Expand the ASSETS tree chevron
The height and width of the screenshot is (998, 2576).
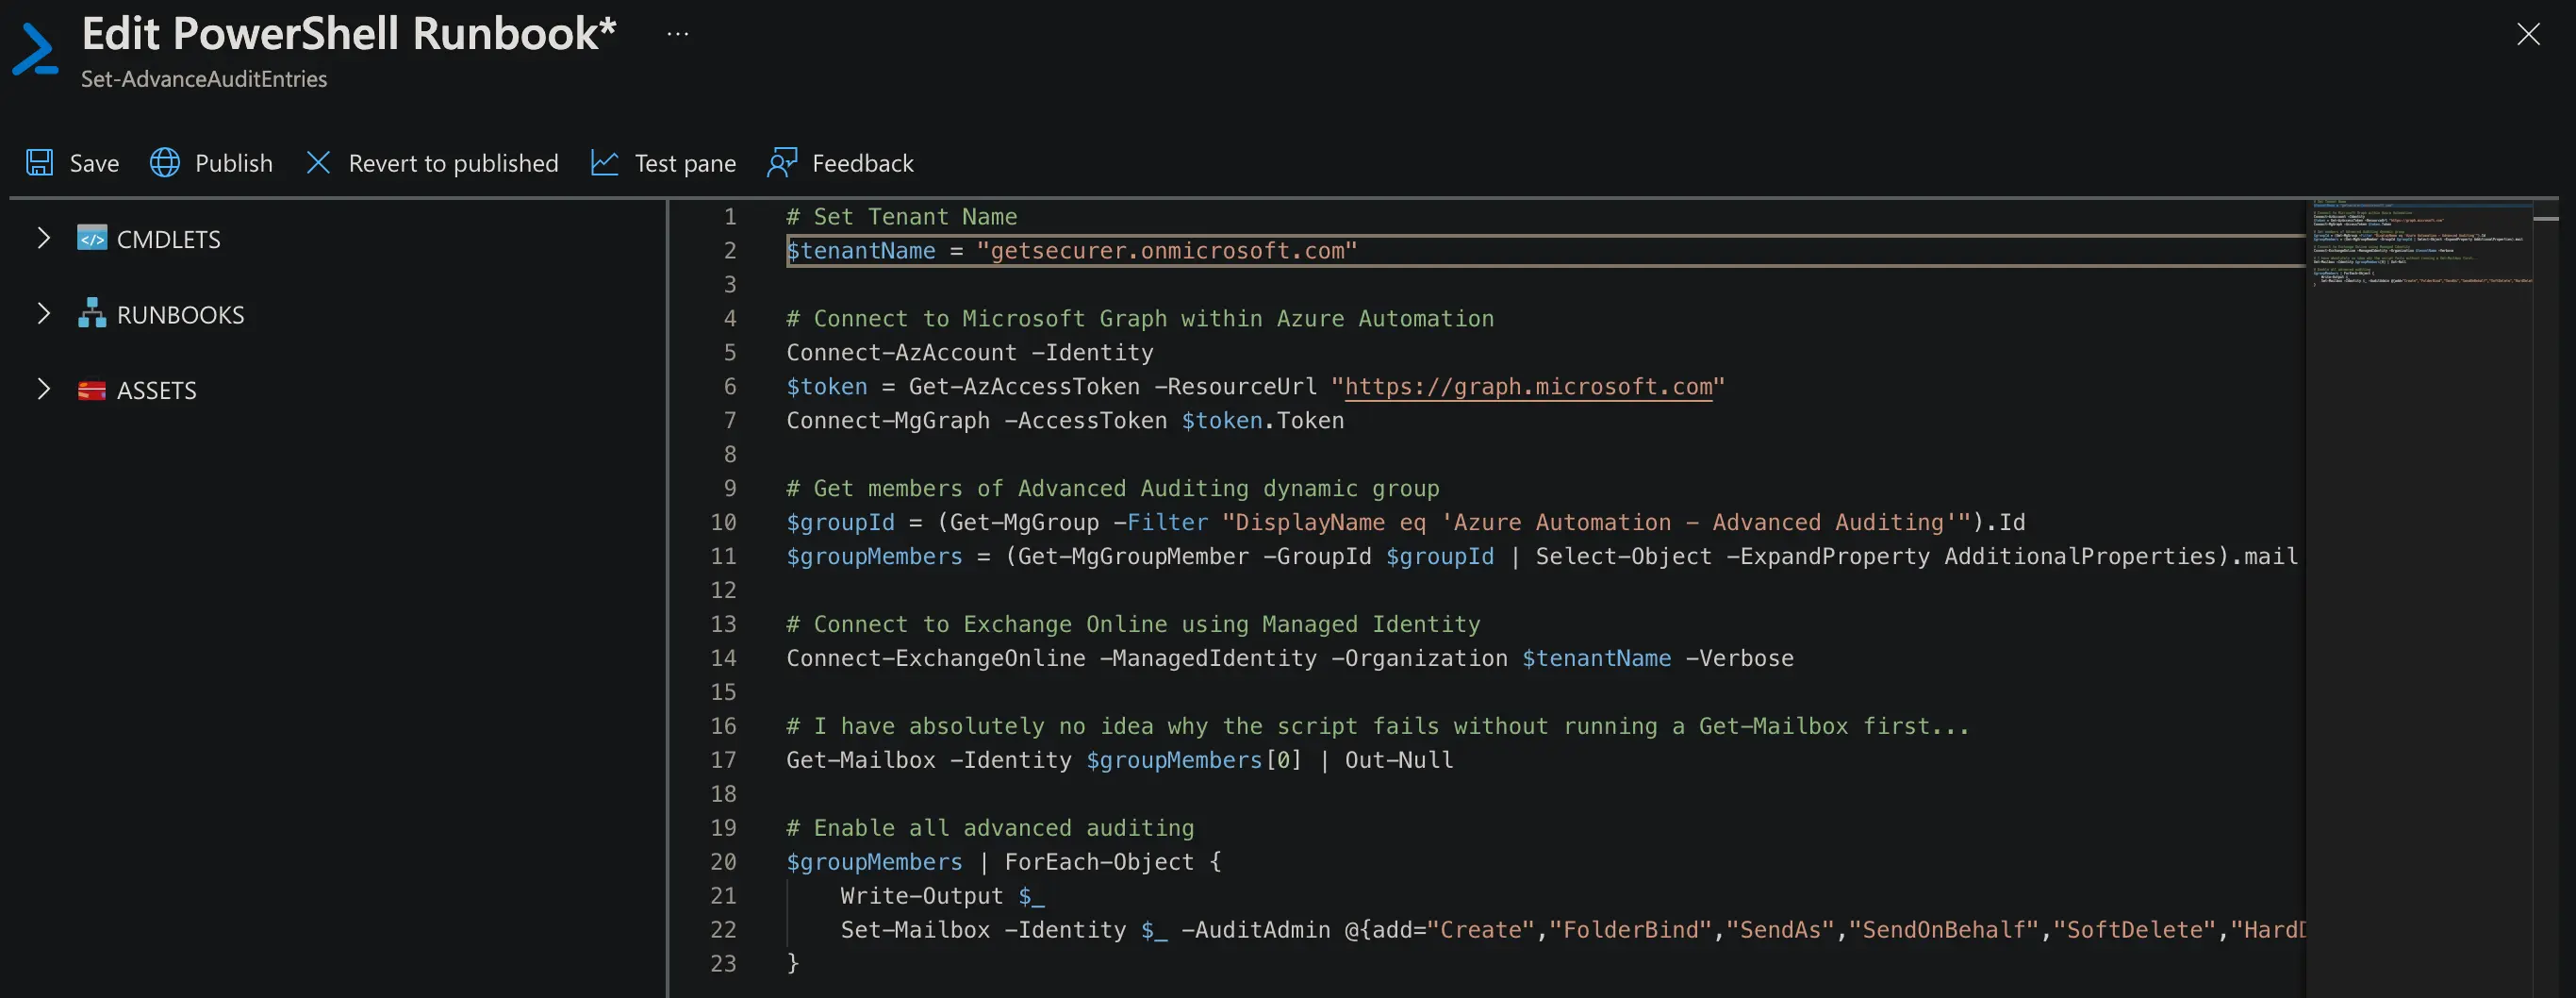point(43,389)
